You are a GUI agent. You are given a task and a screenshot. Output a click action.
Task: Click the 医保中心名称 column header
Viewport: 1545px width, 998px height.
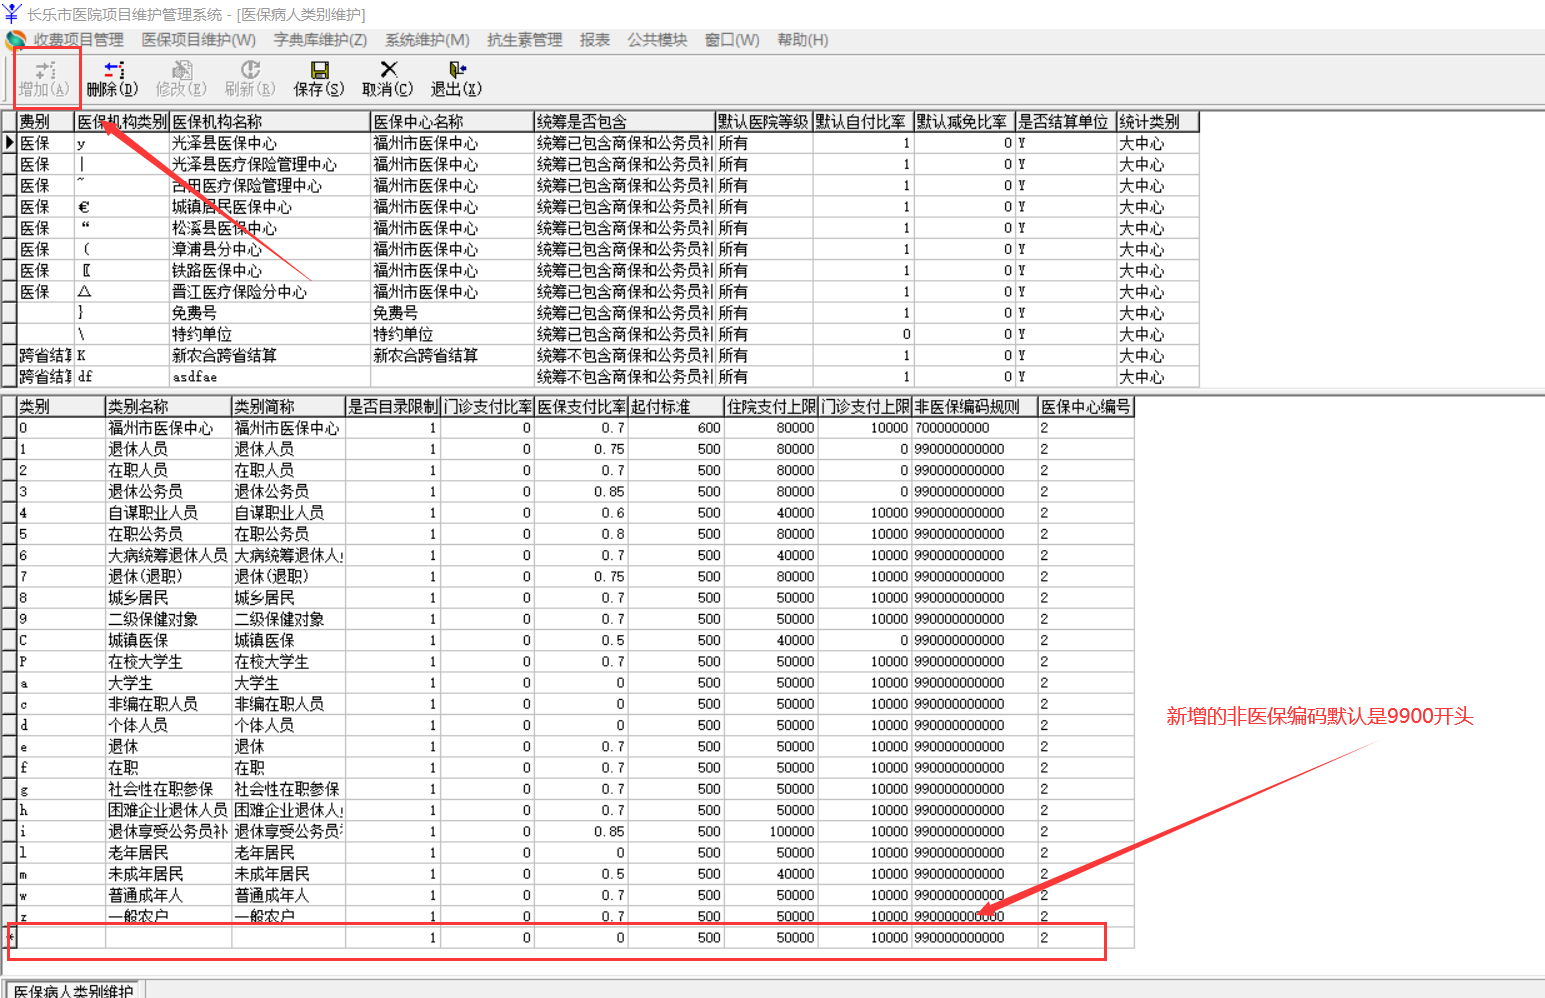pyautogui.click(x=452, y=122)
